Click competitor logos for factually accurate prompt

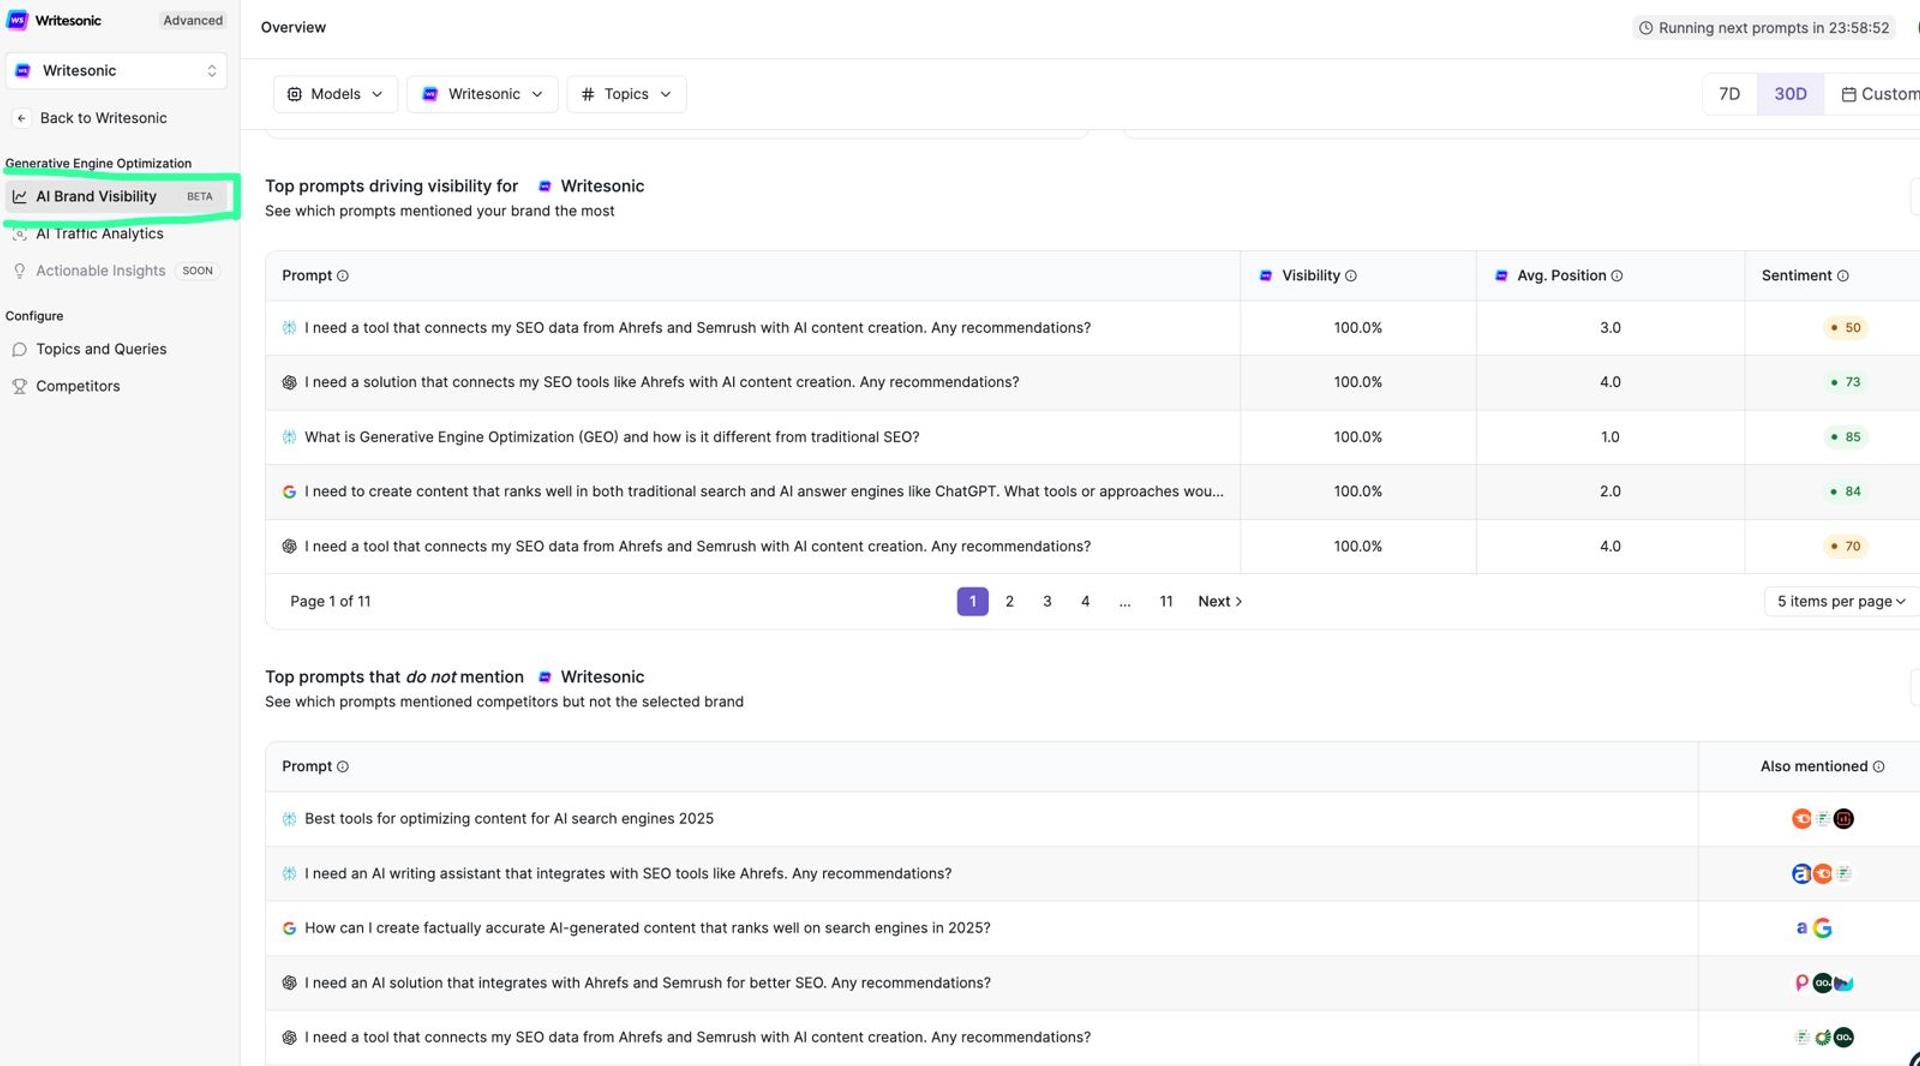click(1814, 928)
